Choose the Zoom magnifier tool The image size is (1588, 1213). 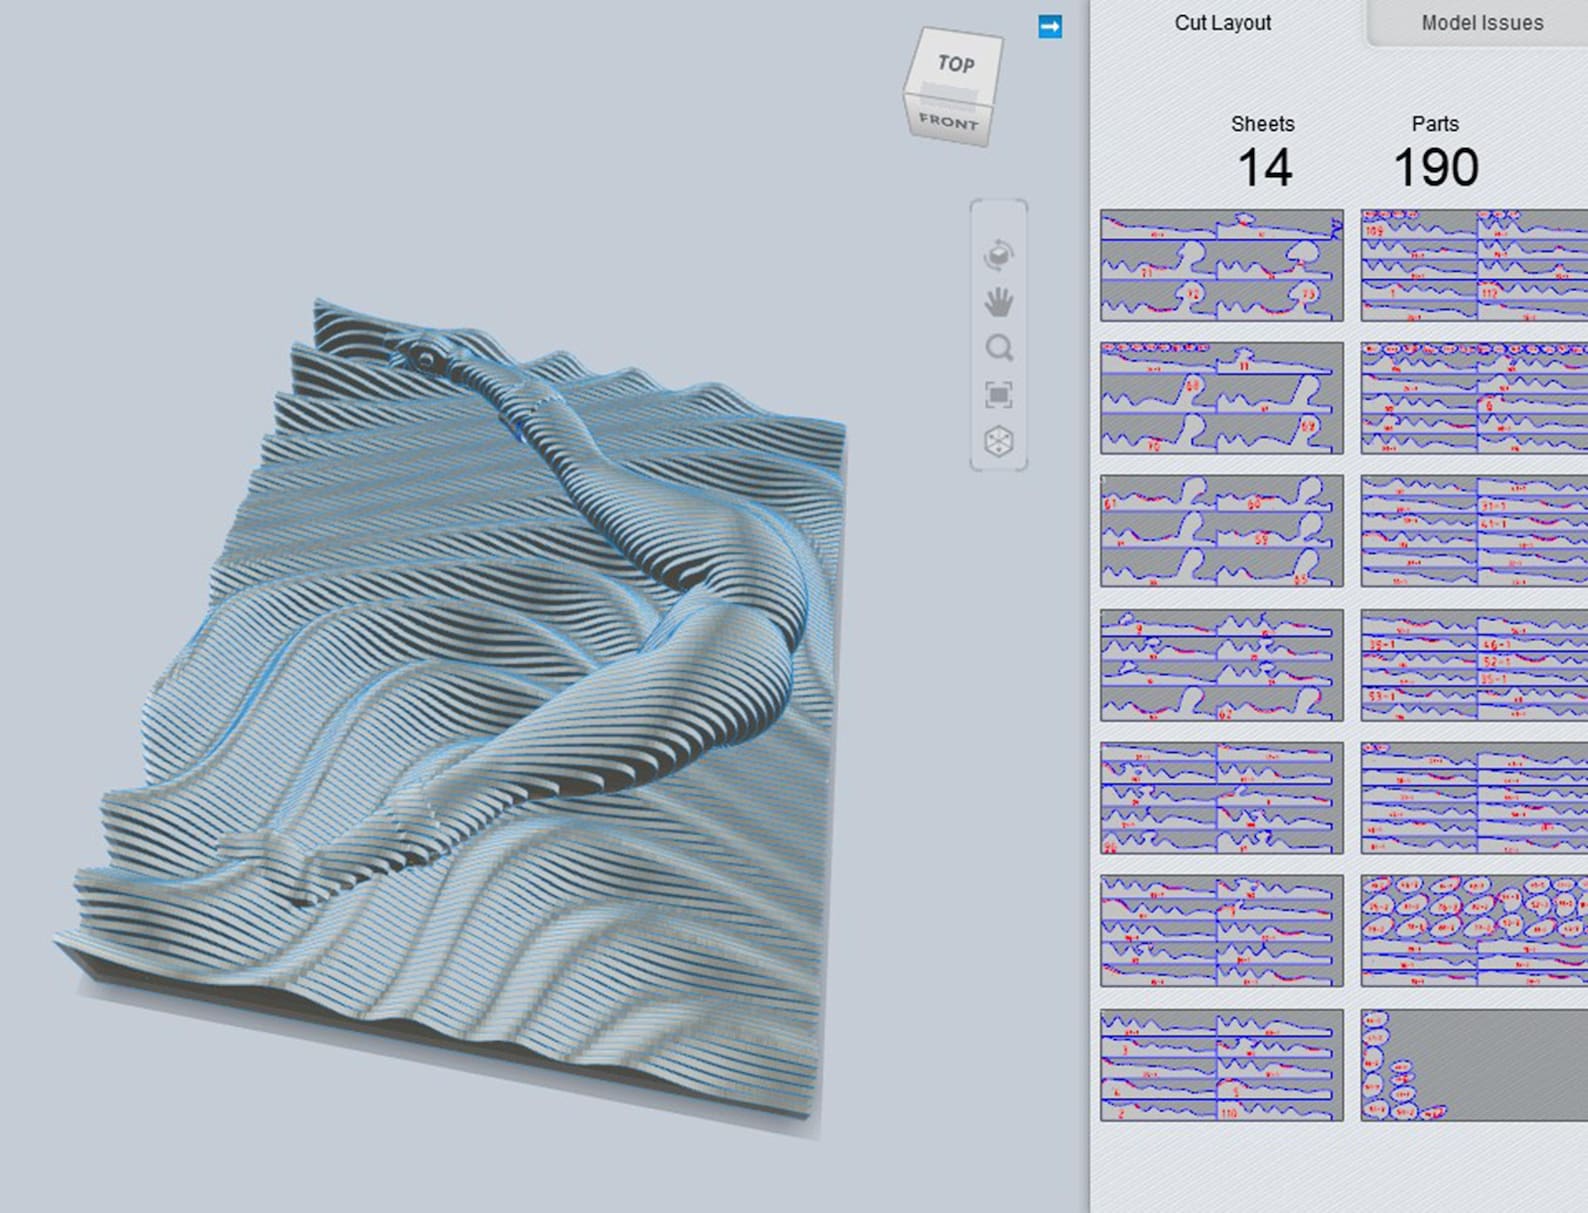pyautogui.click(x=998, y=348)
